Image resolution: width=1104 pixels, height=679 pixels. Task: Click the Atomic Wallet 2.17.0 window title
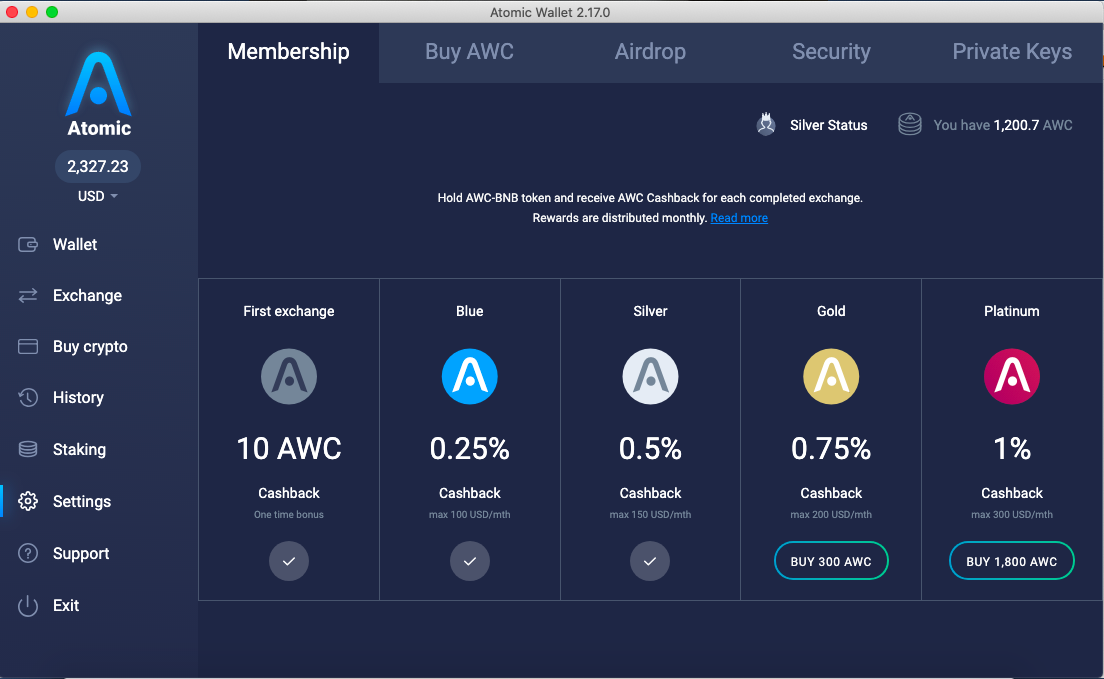point(550,12)
